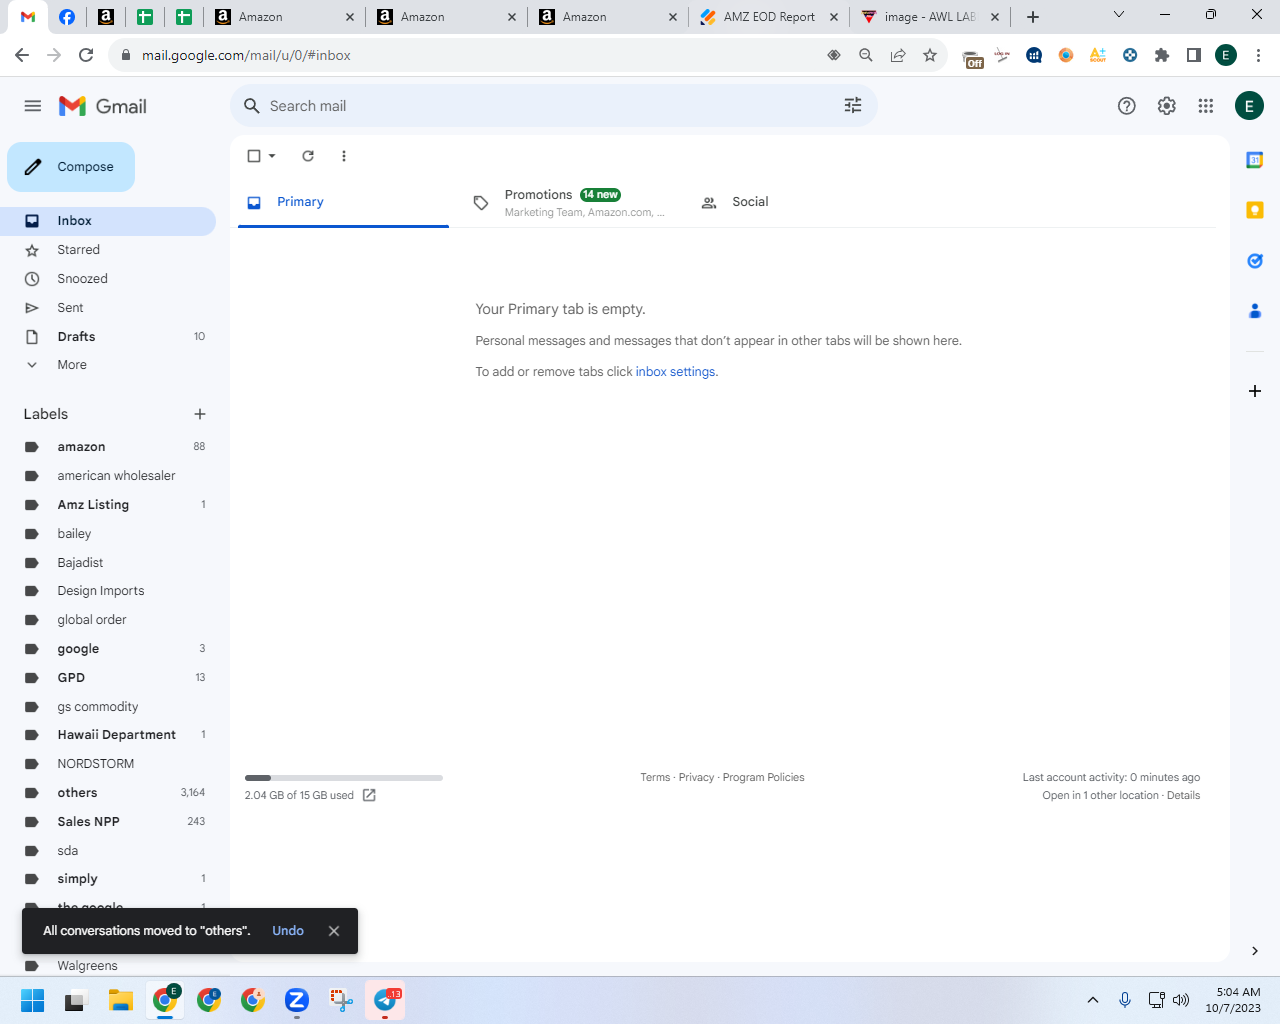This screenshot has width=1280, height=1024.
Task: Share this page from the address bar
Action: (898, 55)
